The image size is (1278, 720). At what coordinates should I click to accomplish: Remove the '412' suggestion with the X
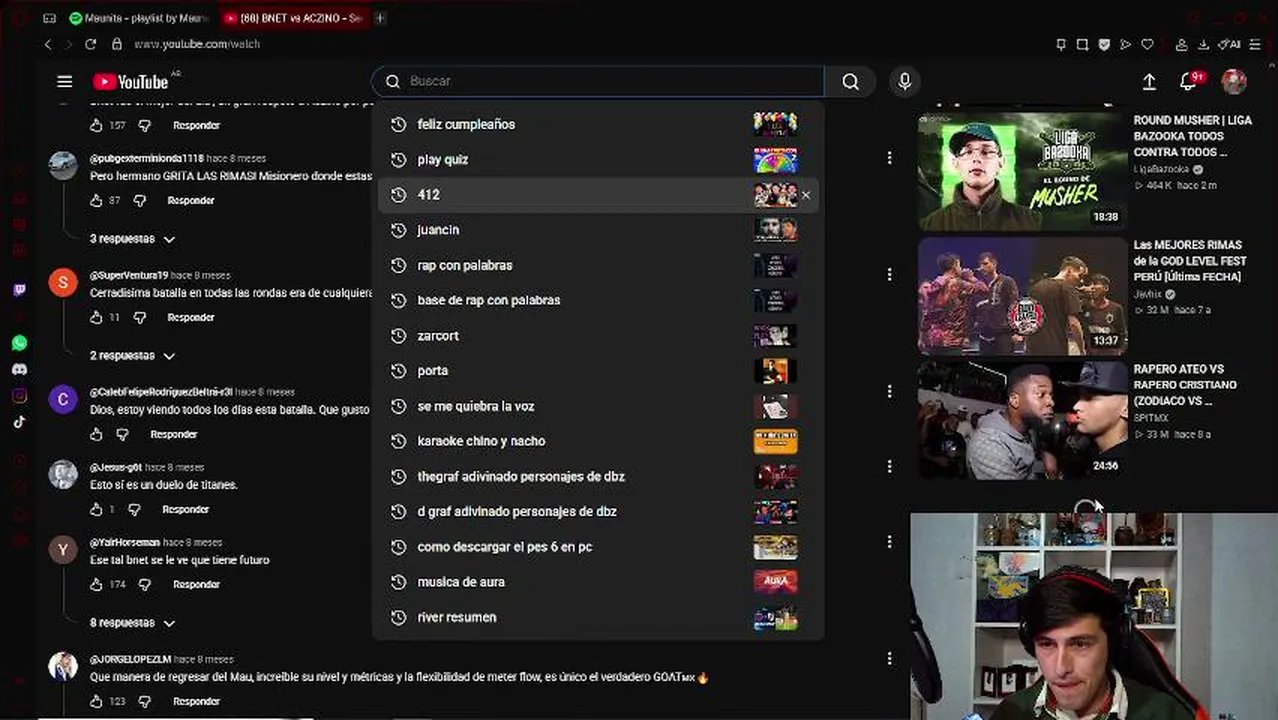(806, 195)
